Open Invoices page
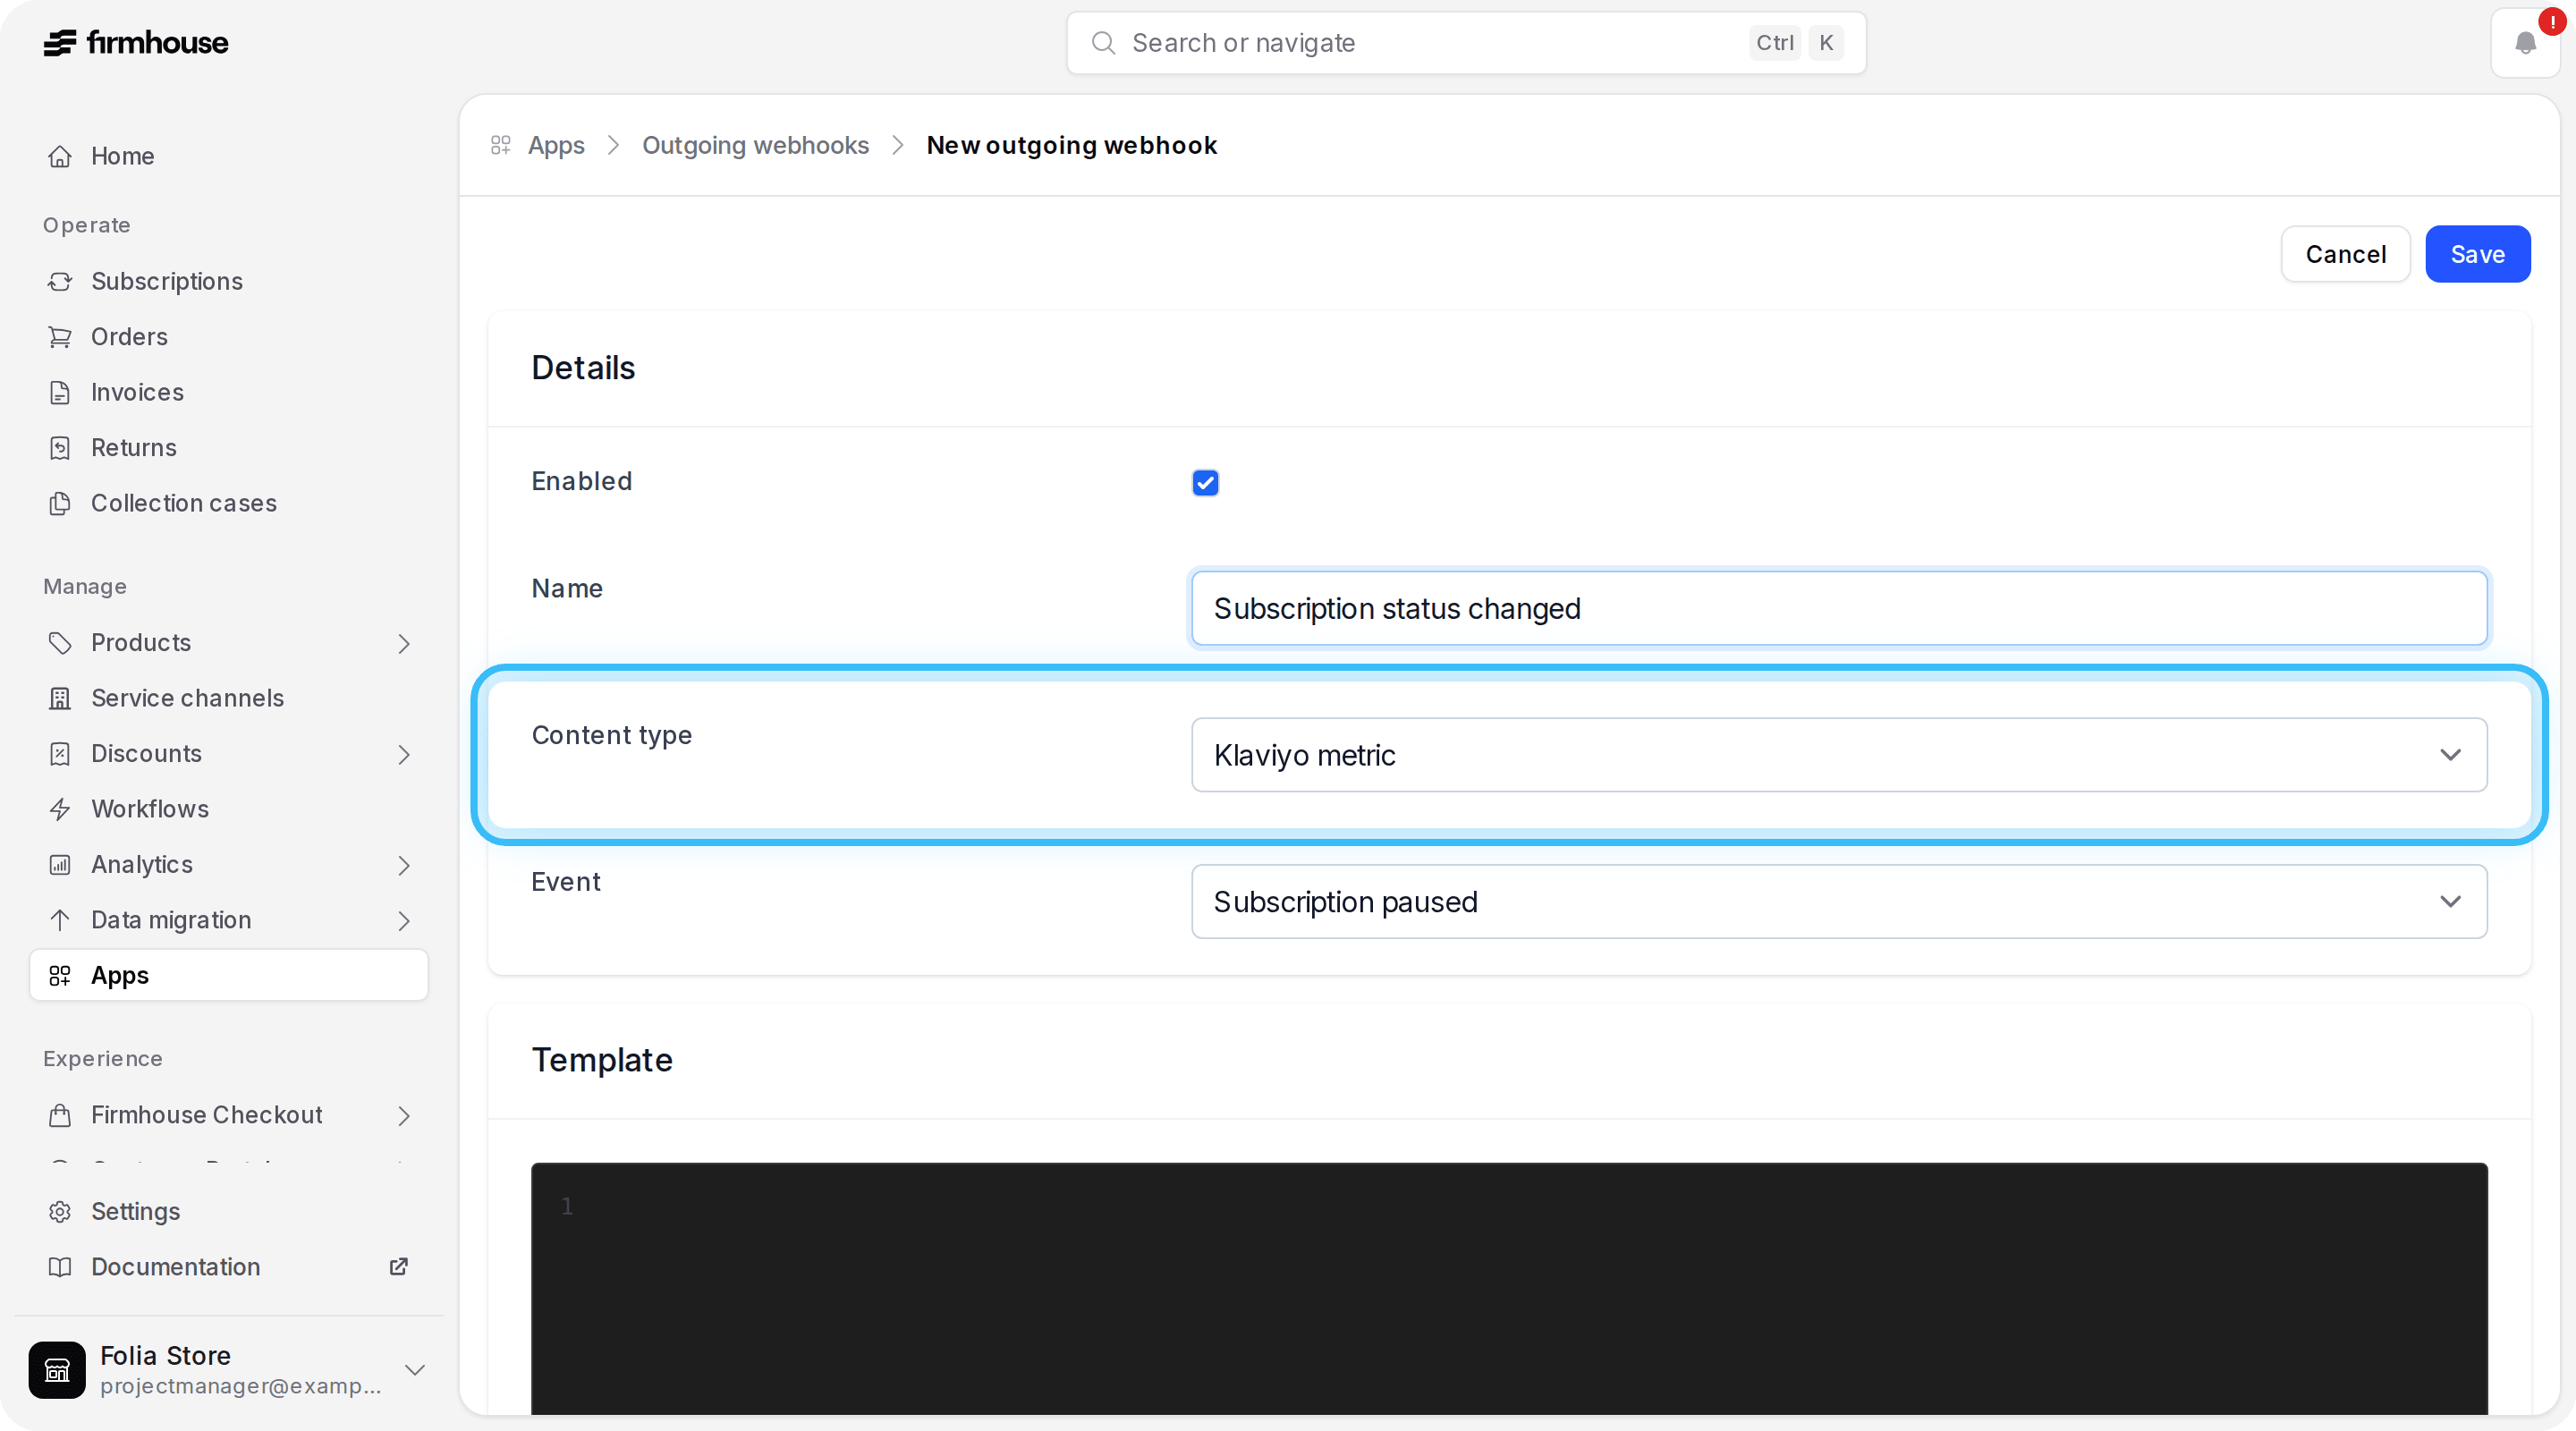Viewport: 2576px width, 1431px height. tap(229, 392)
